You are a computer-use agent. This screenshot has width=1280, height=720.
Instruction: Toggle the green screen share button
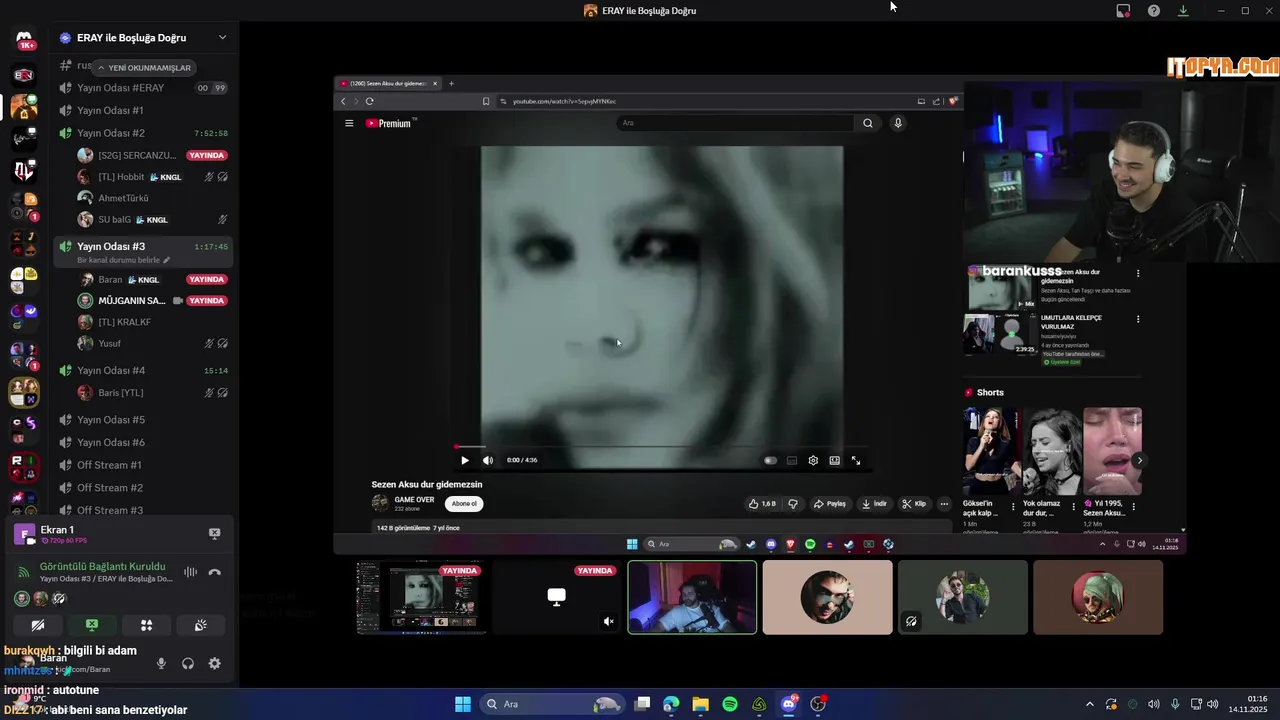click(92, 625)
